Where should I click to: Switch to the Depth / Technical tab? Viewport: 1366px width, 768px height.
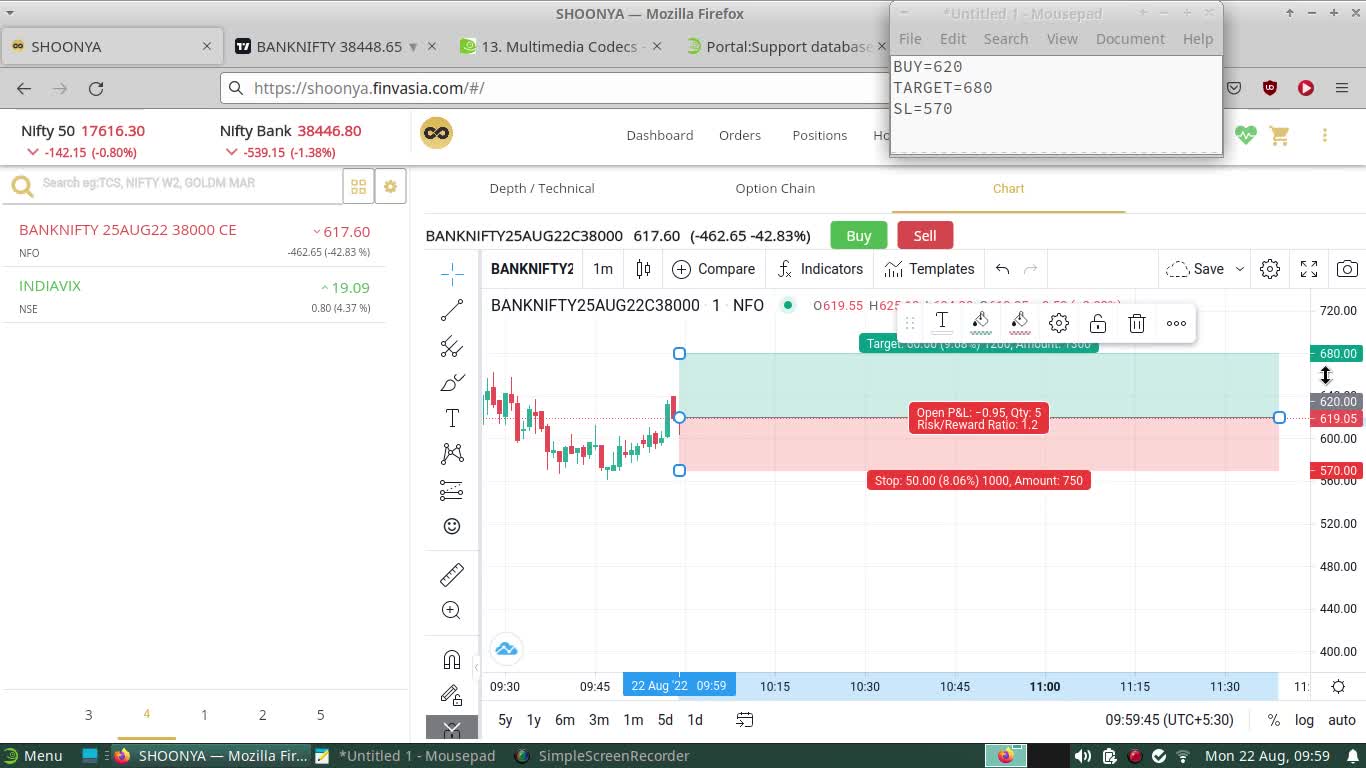click(542, 188)
